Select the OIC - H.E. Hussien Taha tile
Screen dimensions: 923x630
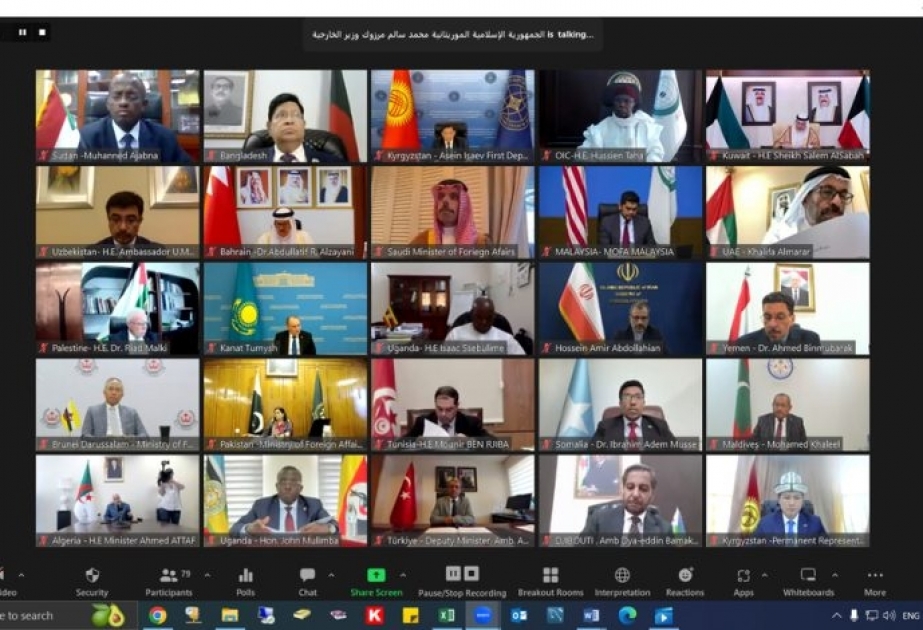[620, 116]
